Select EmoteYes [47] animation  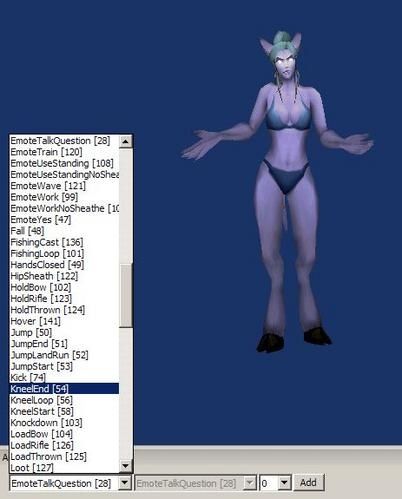[x=64, y=220]
